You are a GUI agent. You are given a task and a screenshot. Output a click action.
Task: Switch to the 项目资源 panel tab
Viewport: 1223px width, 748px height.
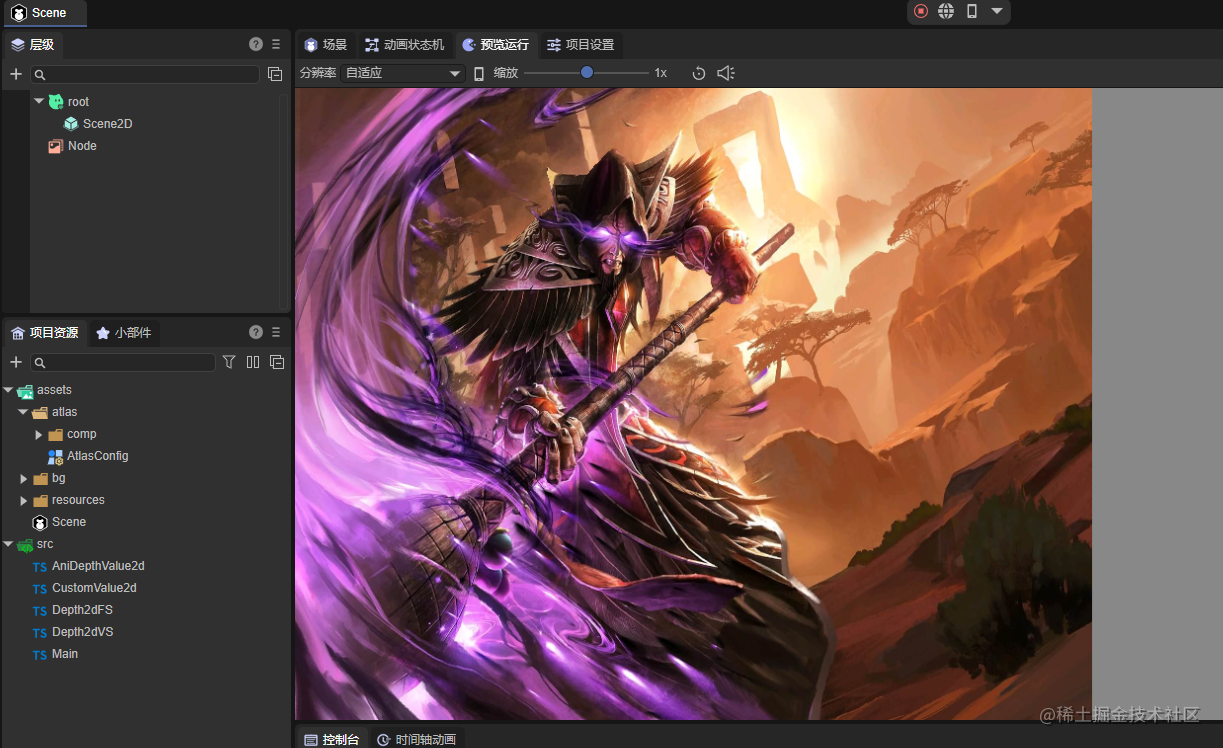(x=45, y=333)
